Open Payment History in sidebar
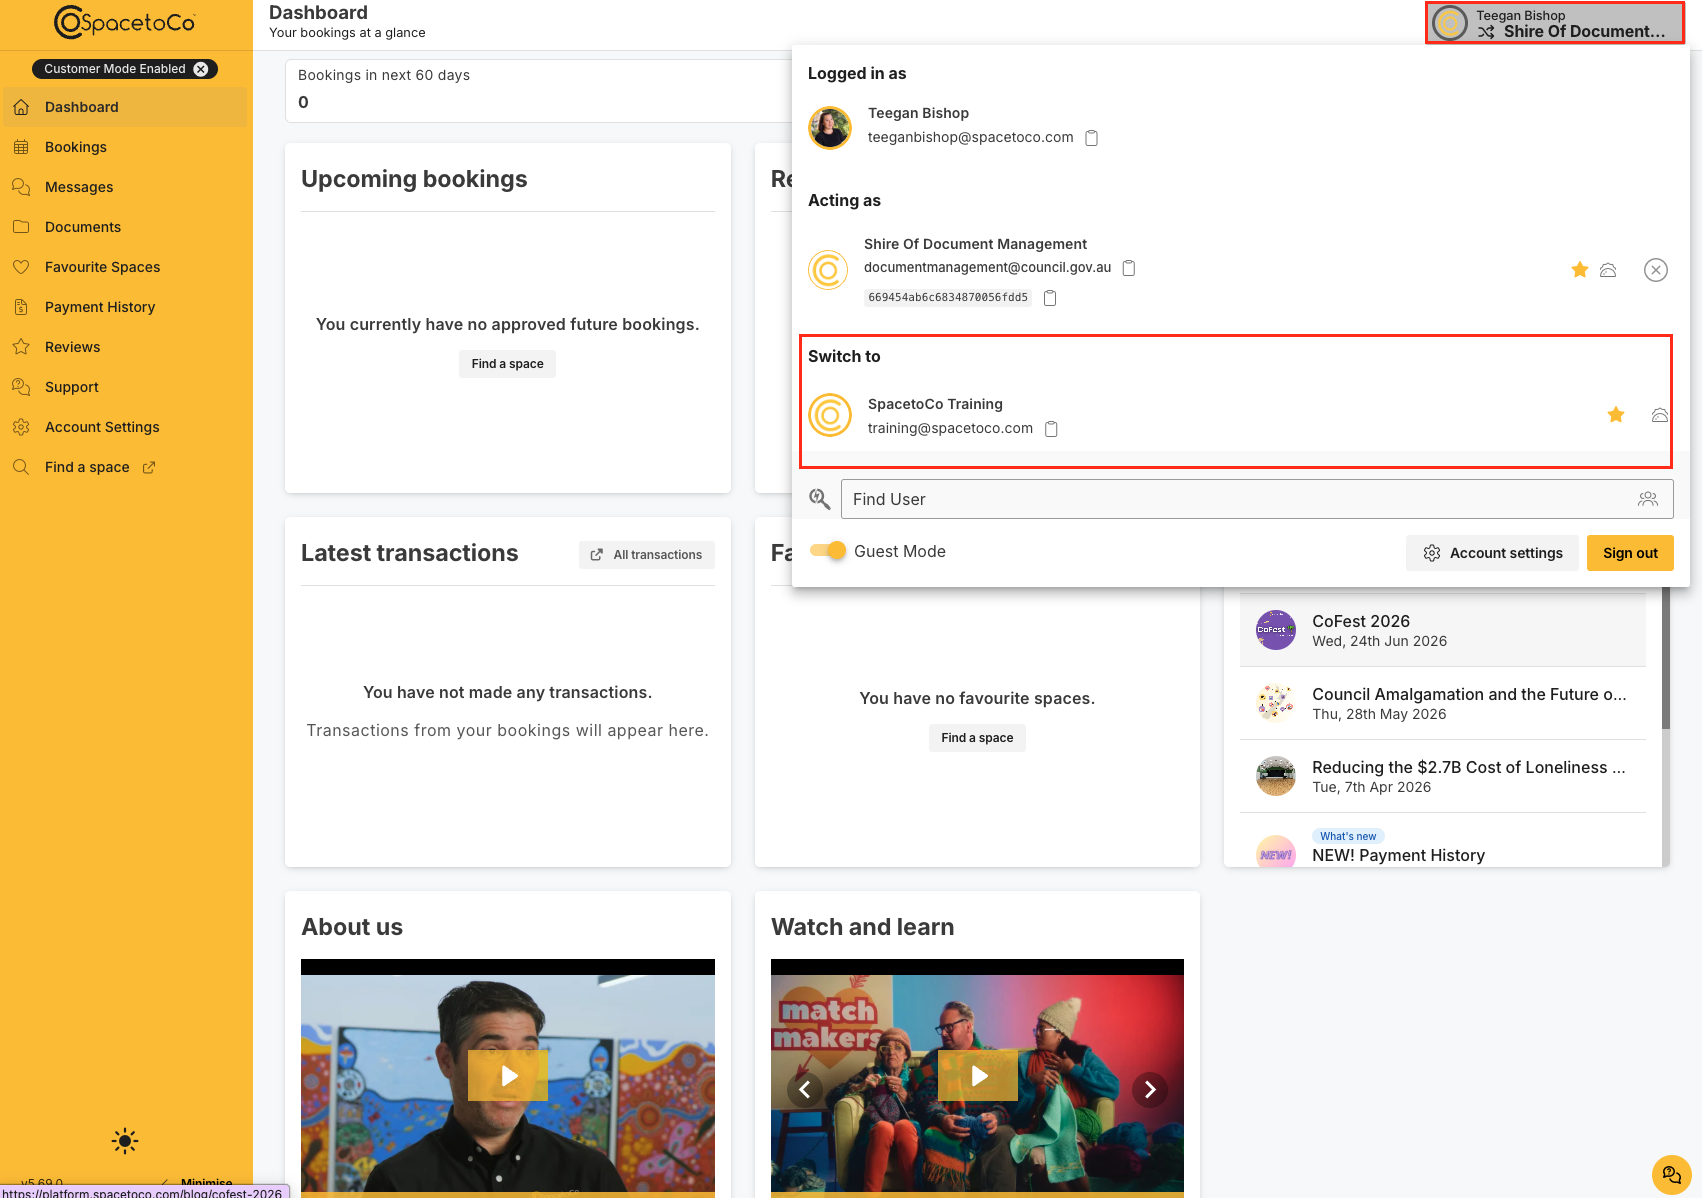1702x1198 pixels. point(100,307)
